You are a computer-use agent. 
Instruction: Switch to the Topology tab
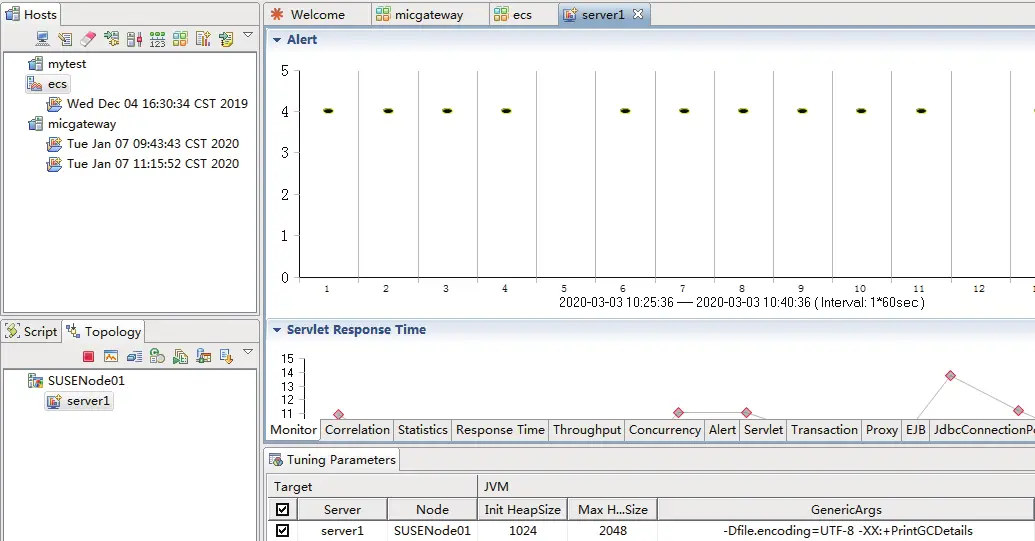(103, 331)
